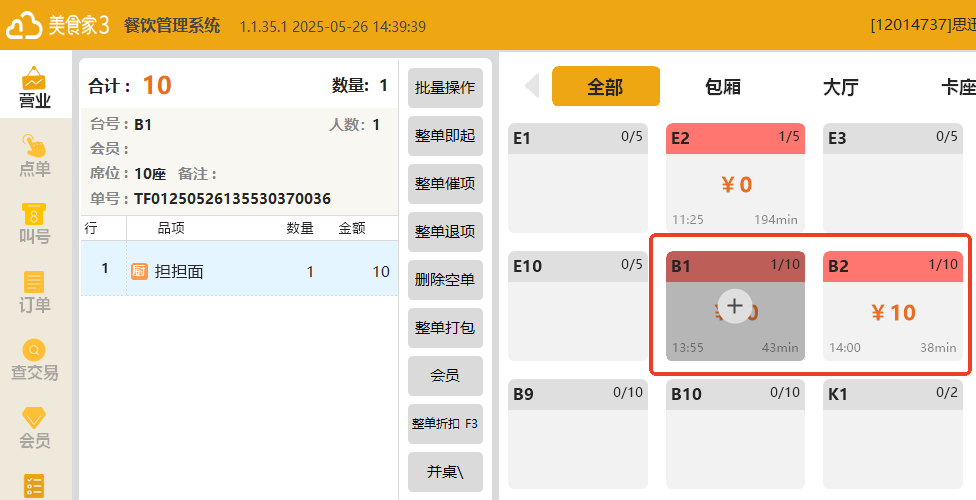The image size is (976, 500).
Task: Open the 营业 sidebar section
Action: [35, 87]
